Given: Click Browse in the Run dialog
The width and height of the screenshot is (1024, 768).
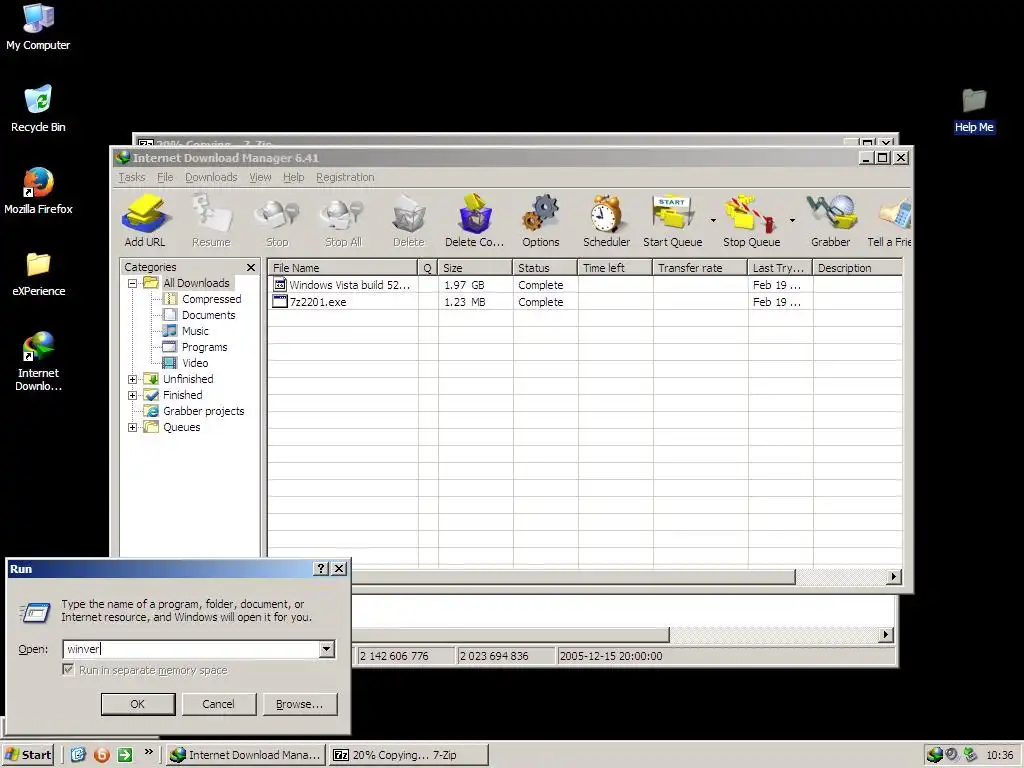Looking at the screenshot, I should [x=300, y=704].
